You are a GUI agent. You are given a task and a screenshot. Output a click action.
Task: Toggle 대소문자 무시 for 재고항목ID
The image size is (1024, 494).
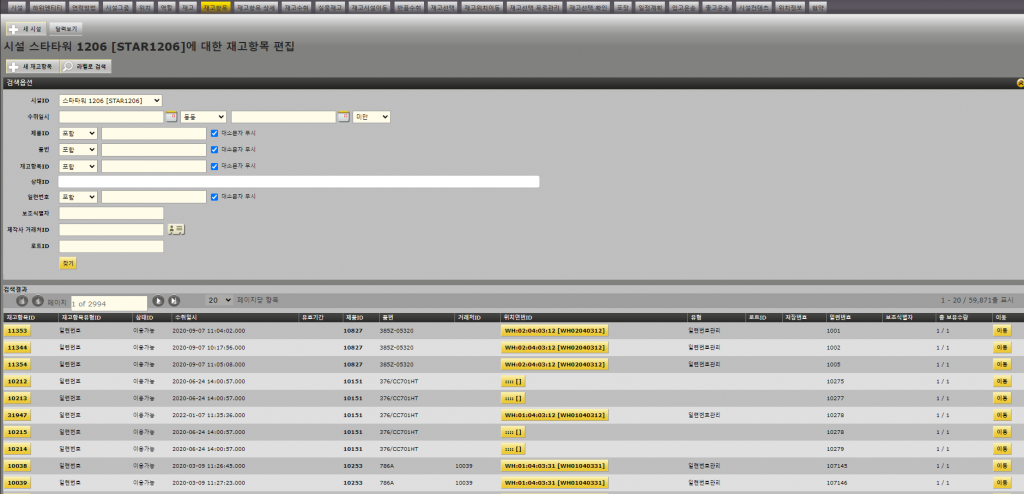214,165
